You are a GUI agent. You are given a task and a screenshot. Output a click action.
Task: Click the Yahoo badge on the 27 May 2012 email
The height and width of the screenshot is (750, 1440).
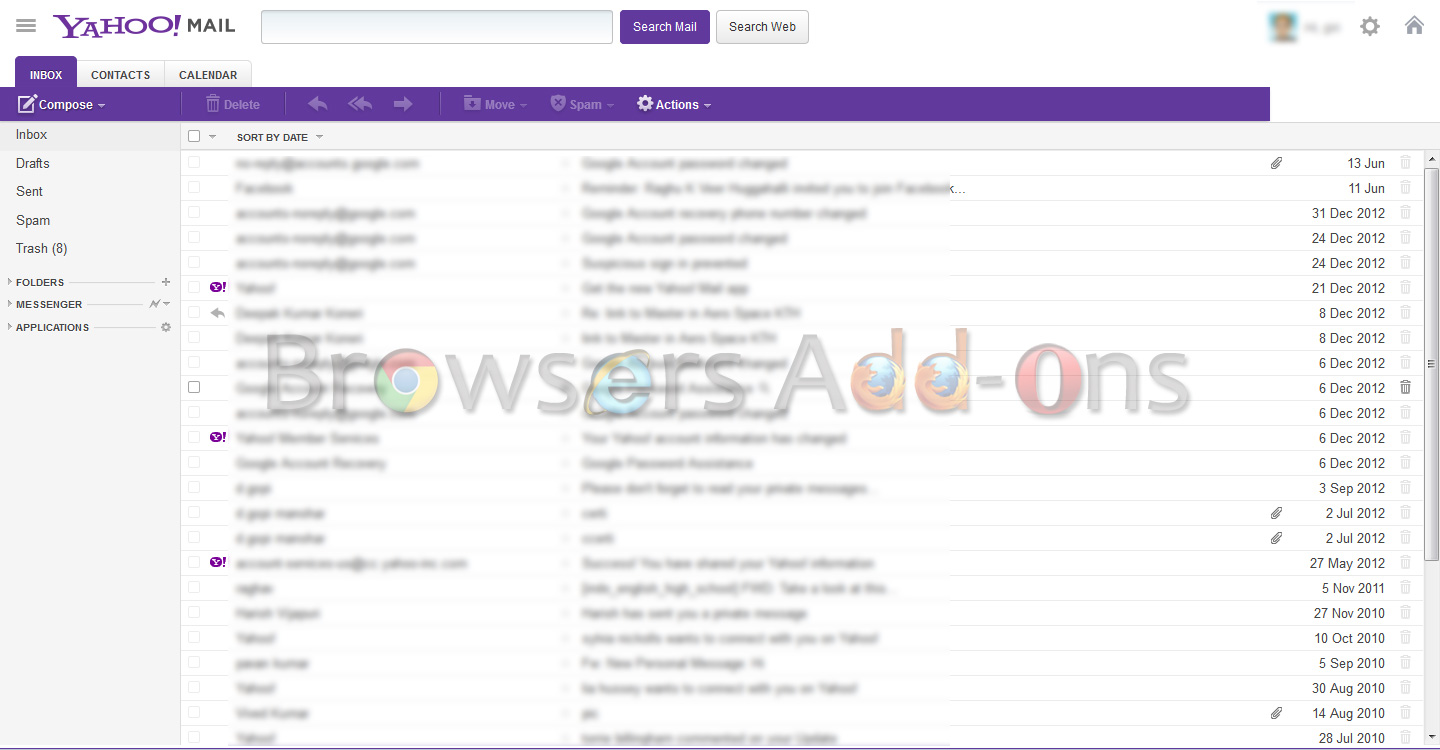[x=218, y=562]
